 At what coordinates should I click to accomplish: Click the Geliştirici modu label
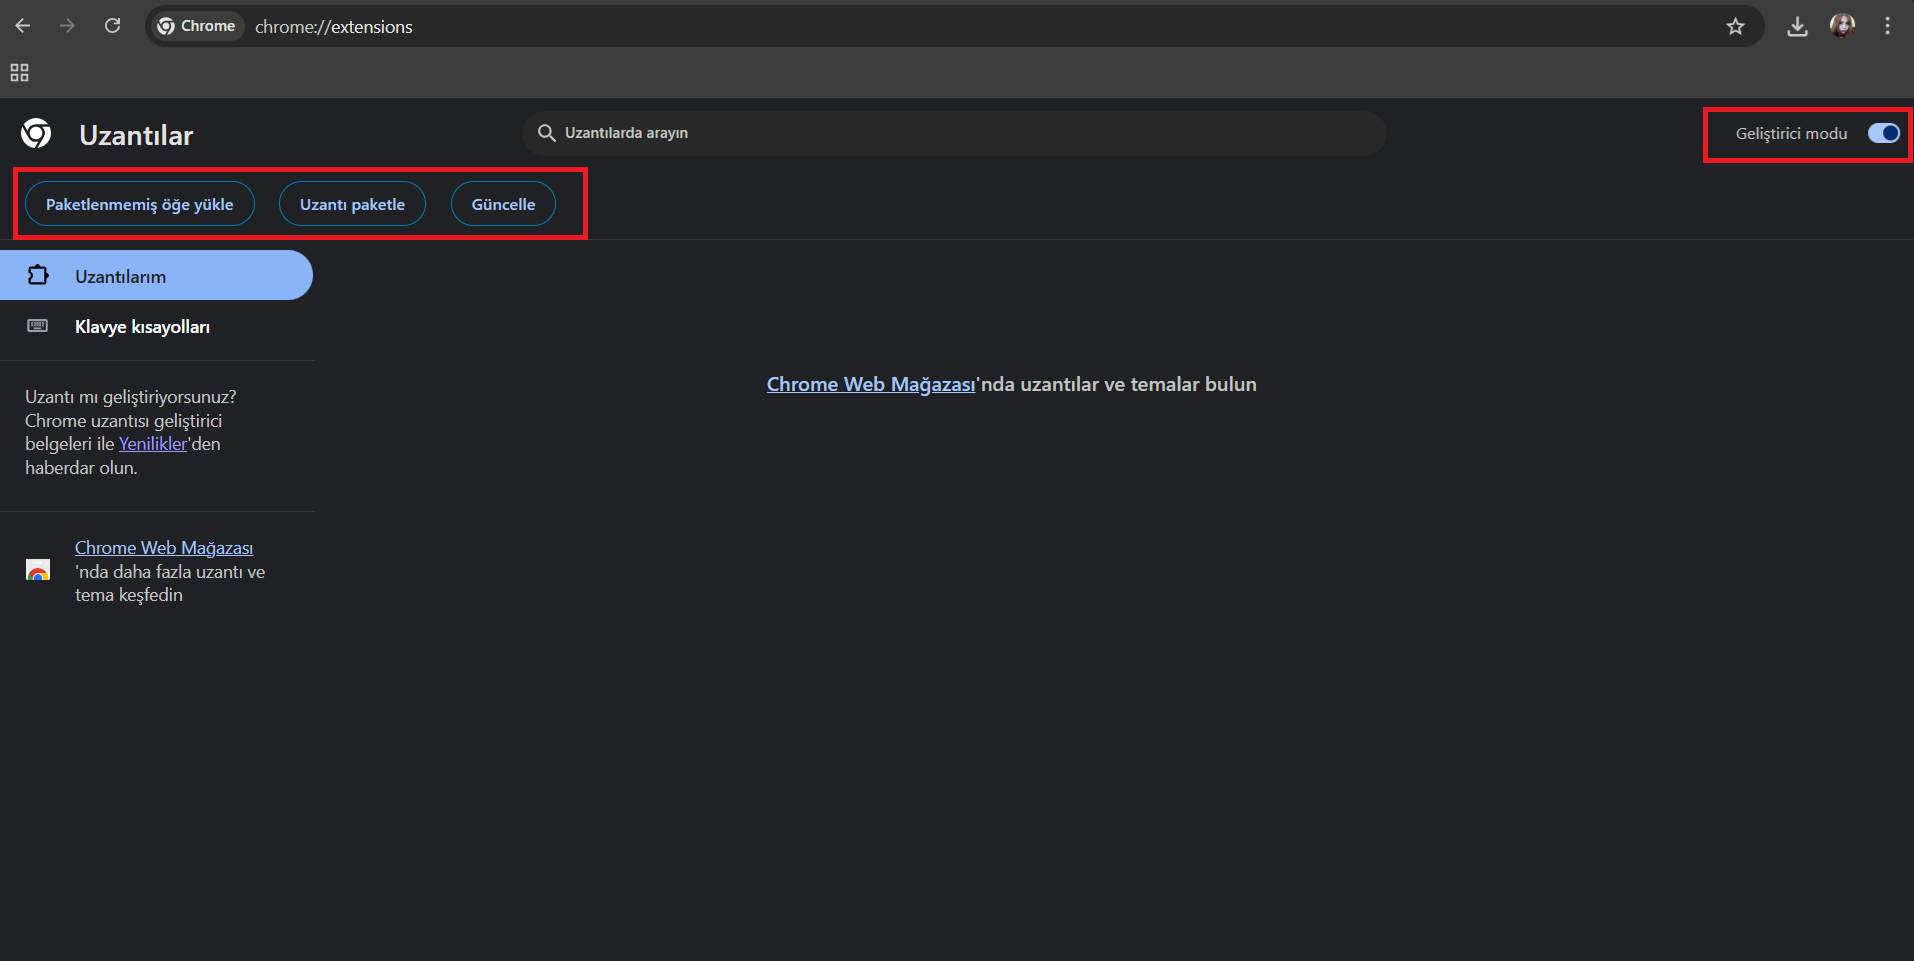1791,134
